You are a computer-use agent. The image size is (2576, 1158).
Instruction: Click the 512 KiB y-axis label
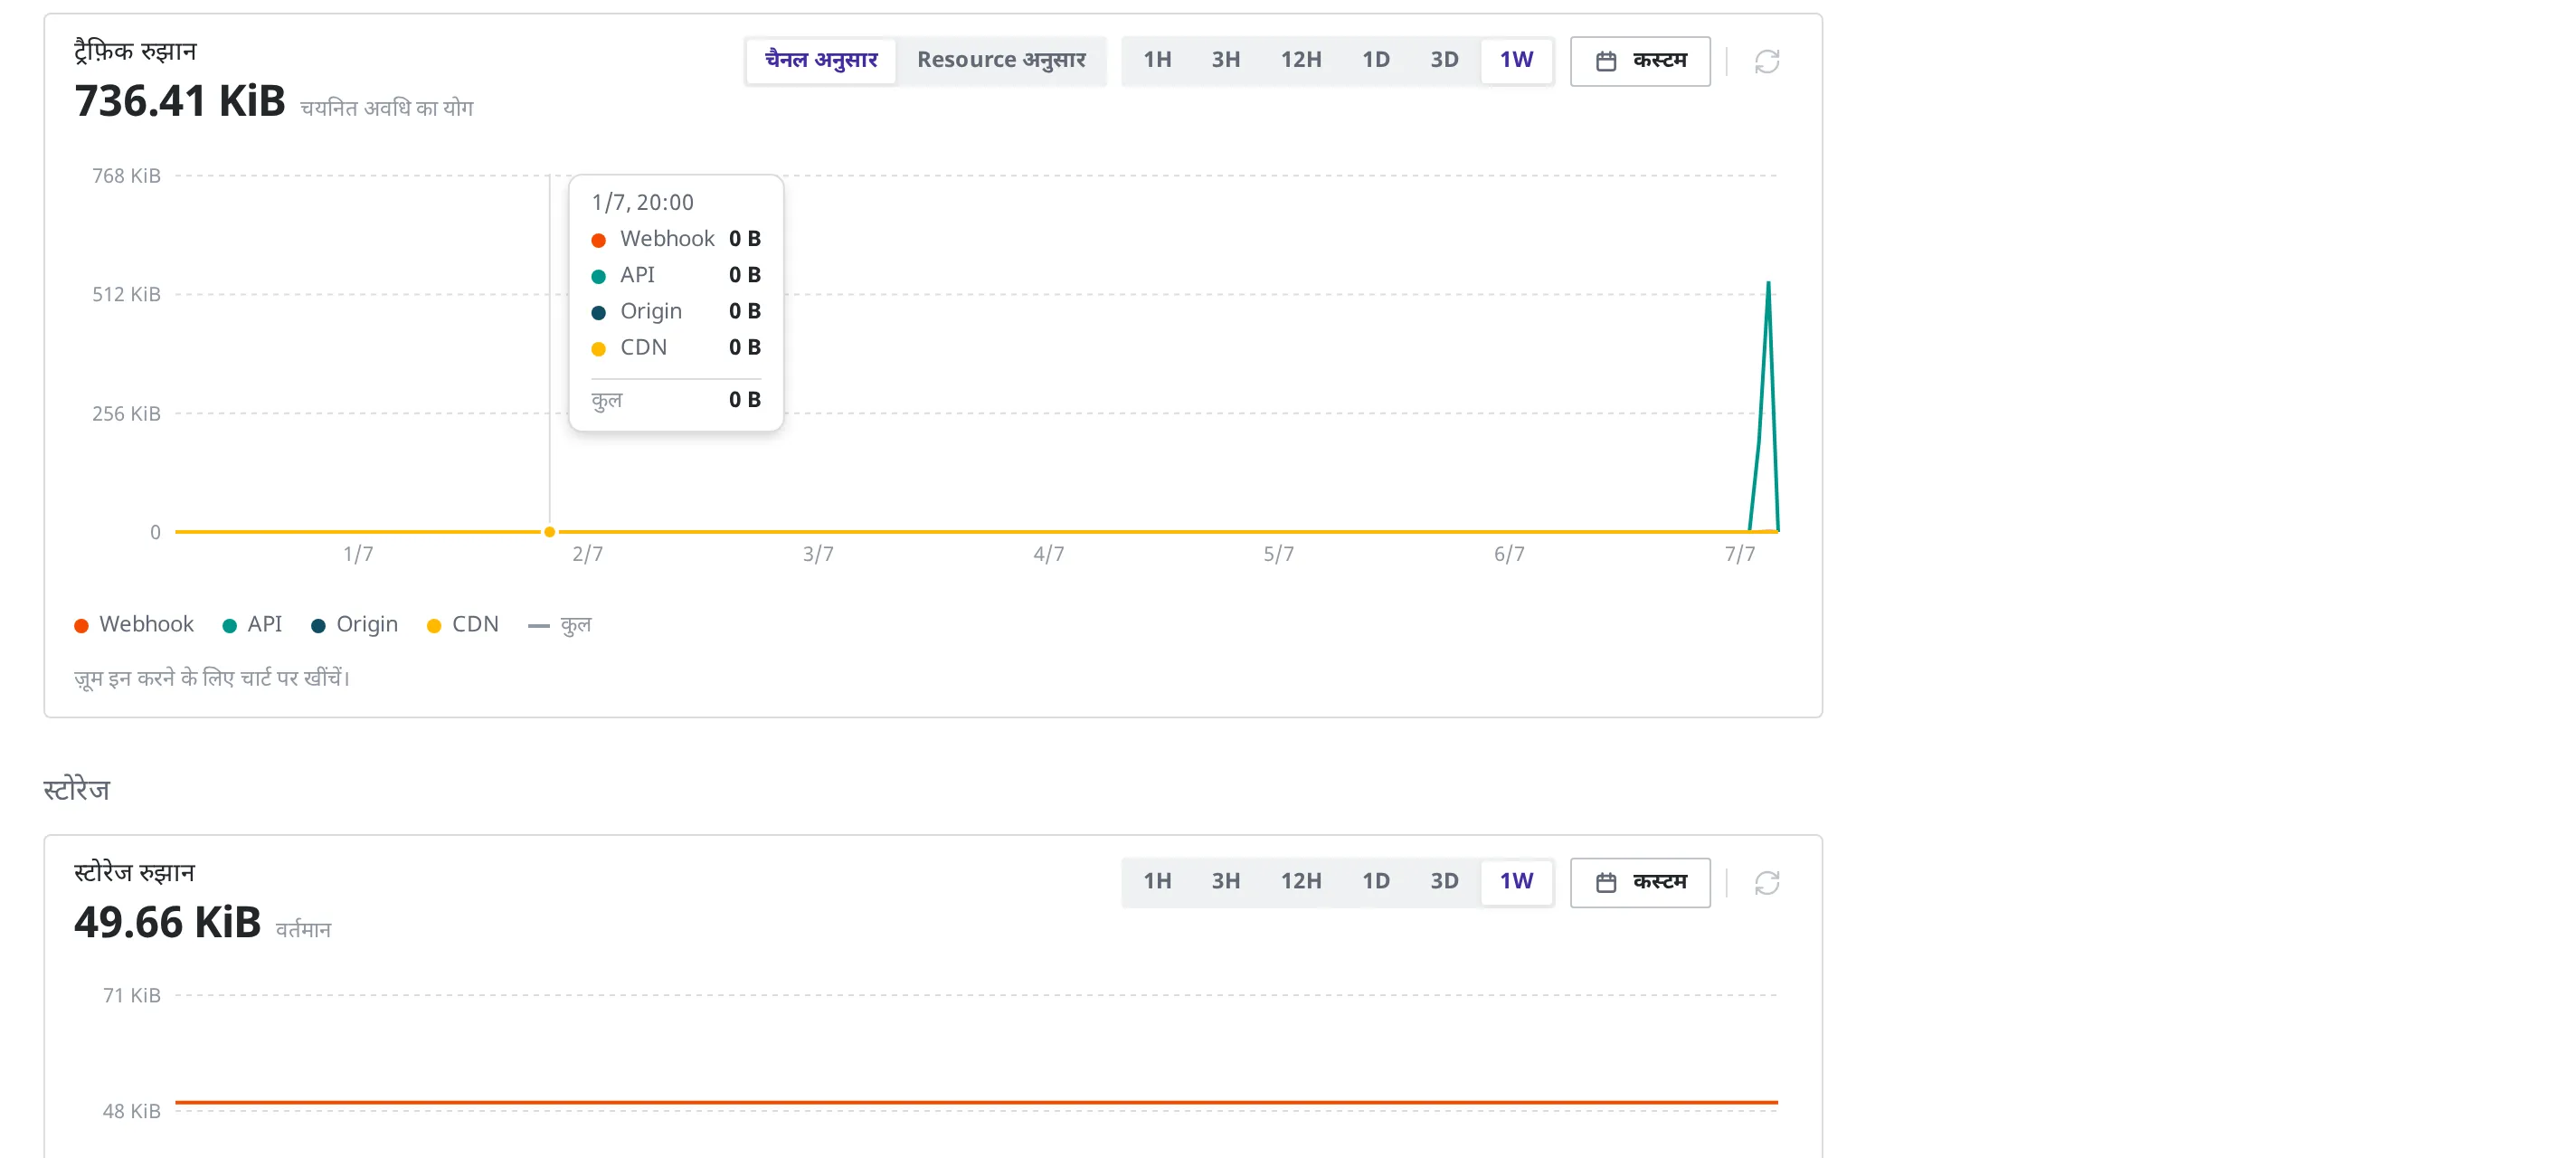(126, 294)
